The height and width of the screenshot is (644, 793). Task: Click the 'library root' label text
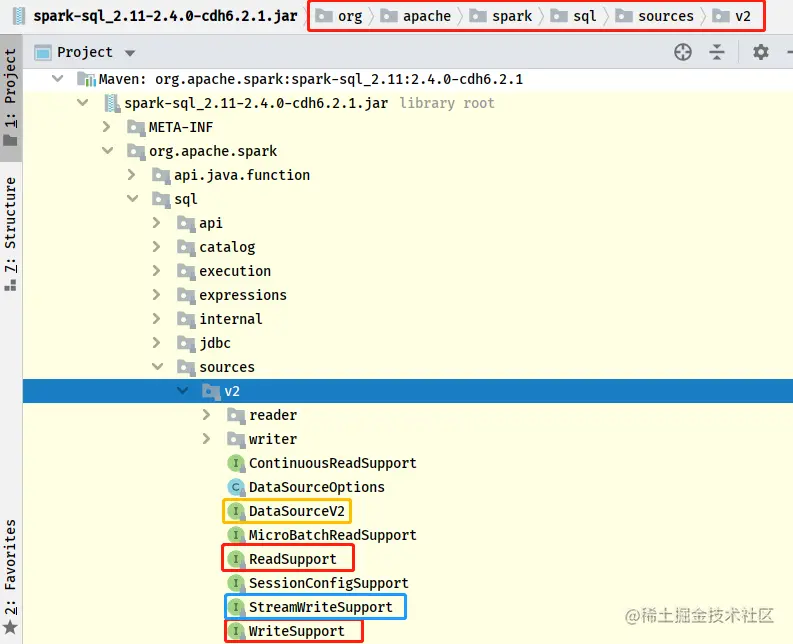click(447, 103)
